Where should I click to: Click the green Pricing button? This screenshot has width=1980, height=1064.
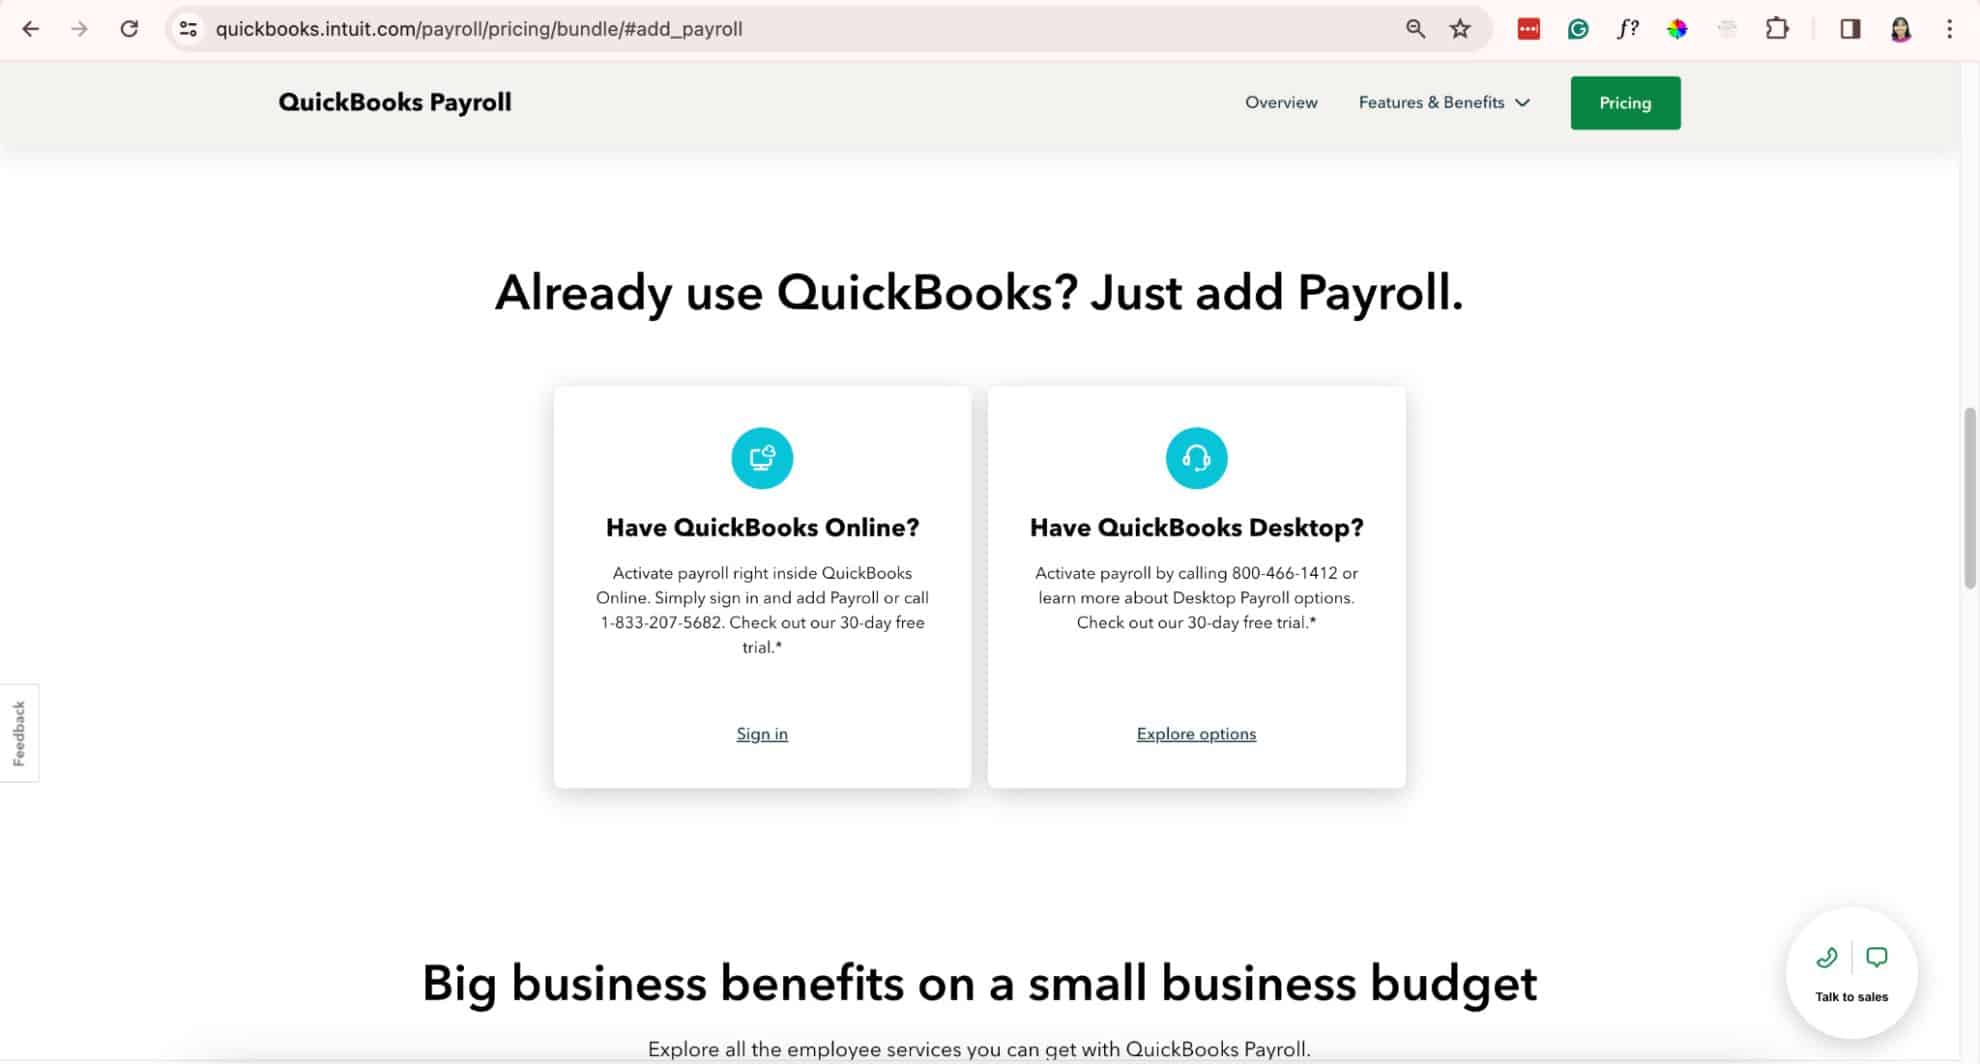coord(1625,102)
